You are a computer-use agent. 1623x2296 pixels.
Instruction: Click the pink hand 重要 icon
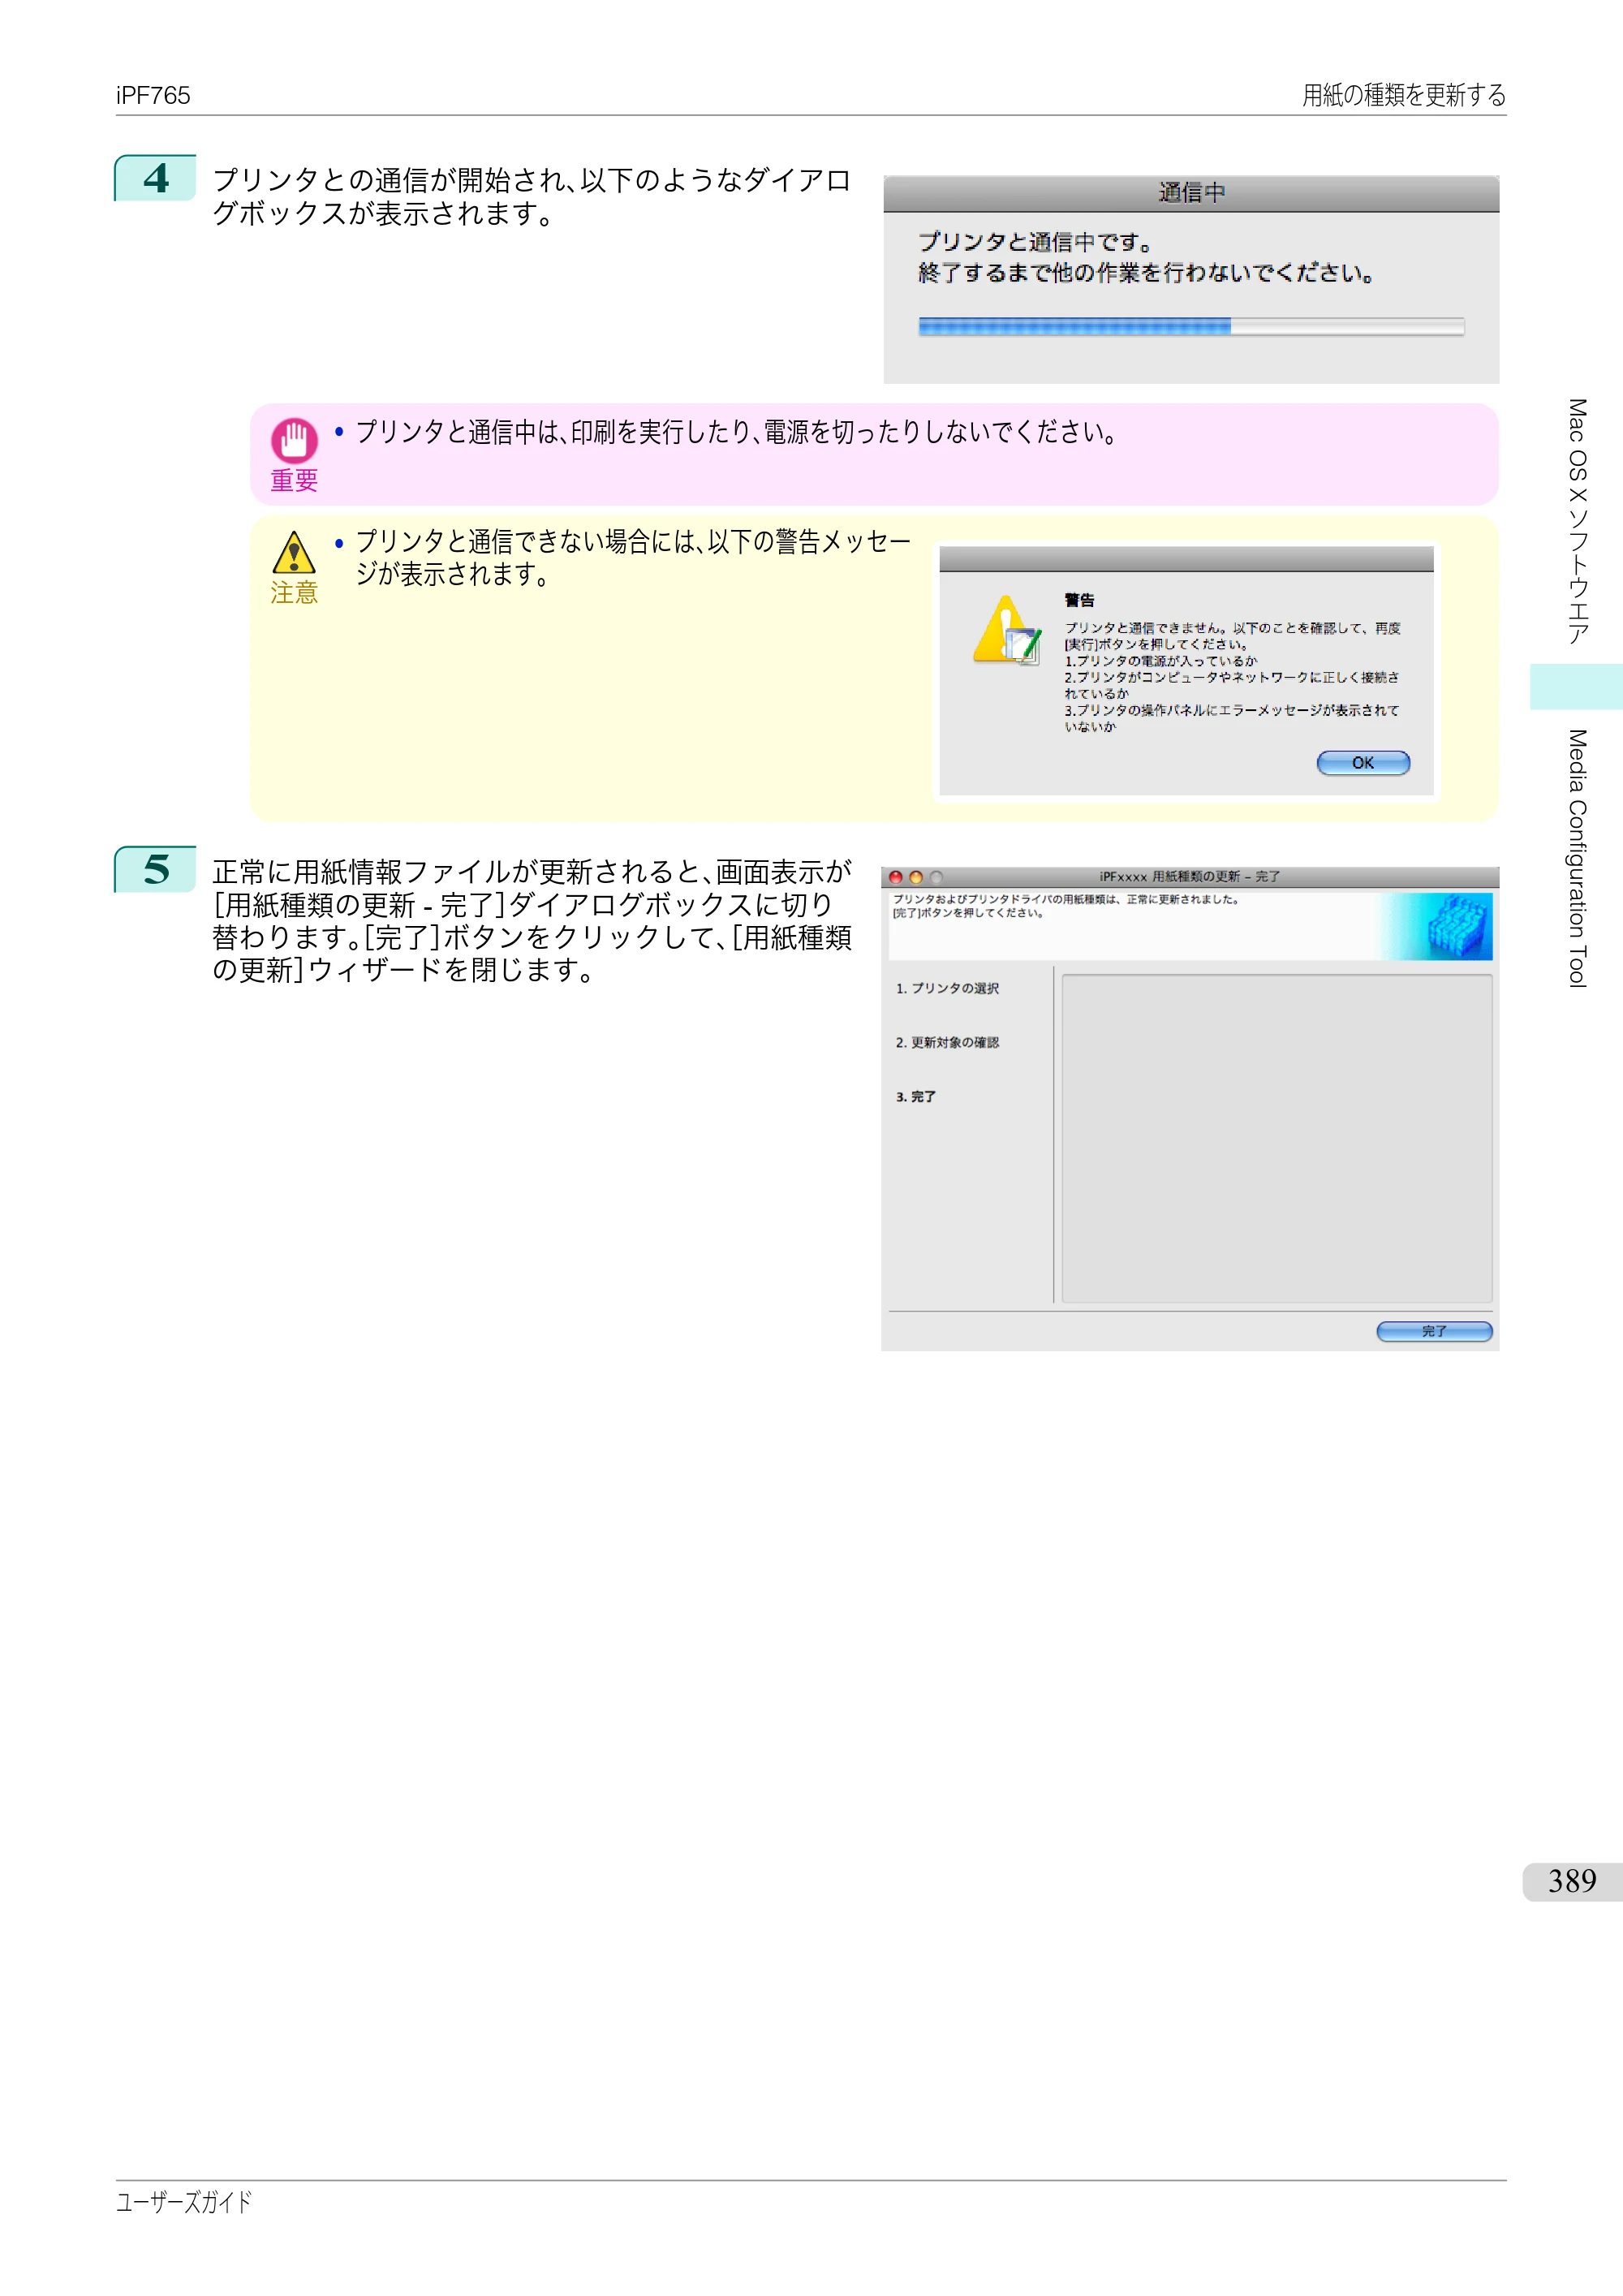click(294, 439)
